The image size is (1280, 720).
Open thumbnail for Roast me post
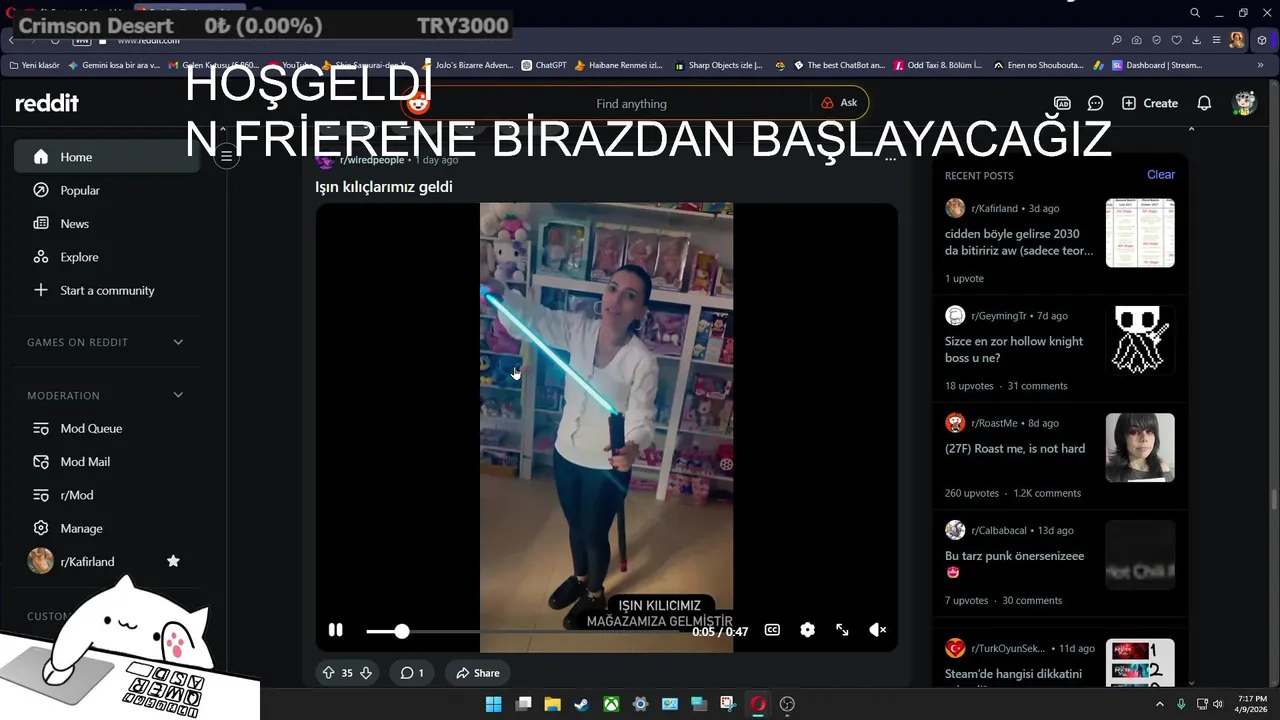tap(1140, 447)
